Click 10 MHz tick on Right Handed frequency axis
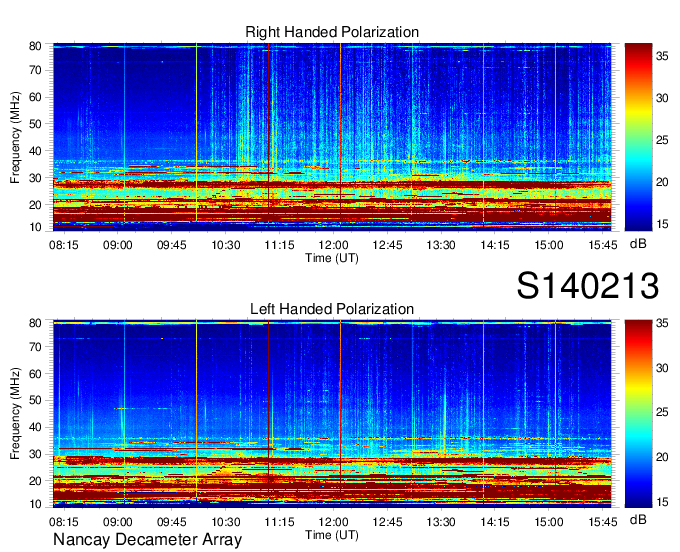 [35, 227]
